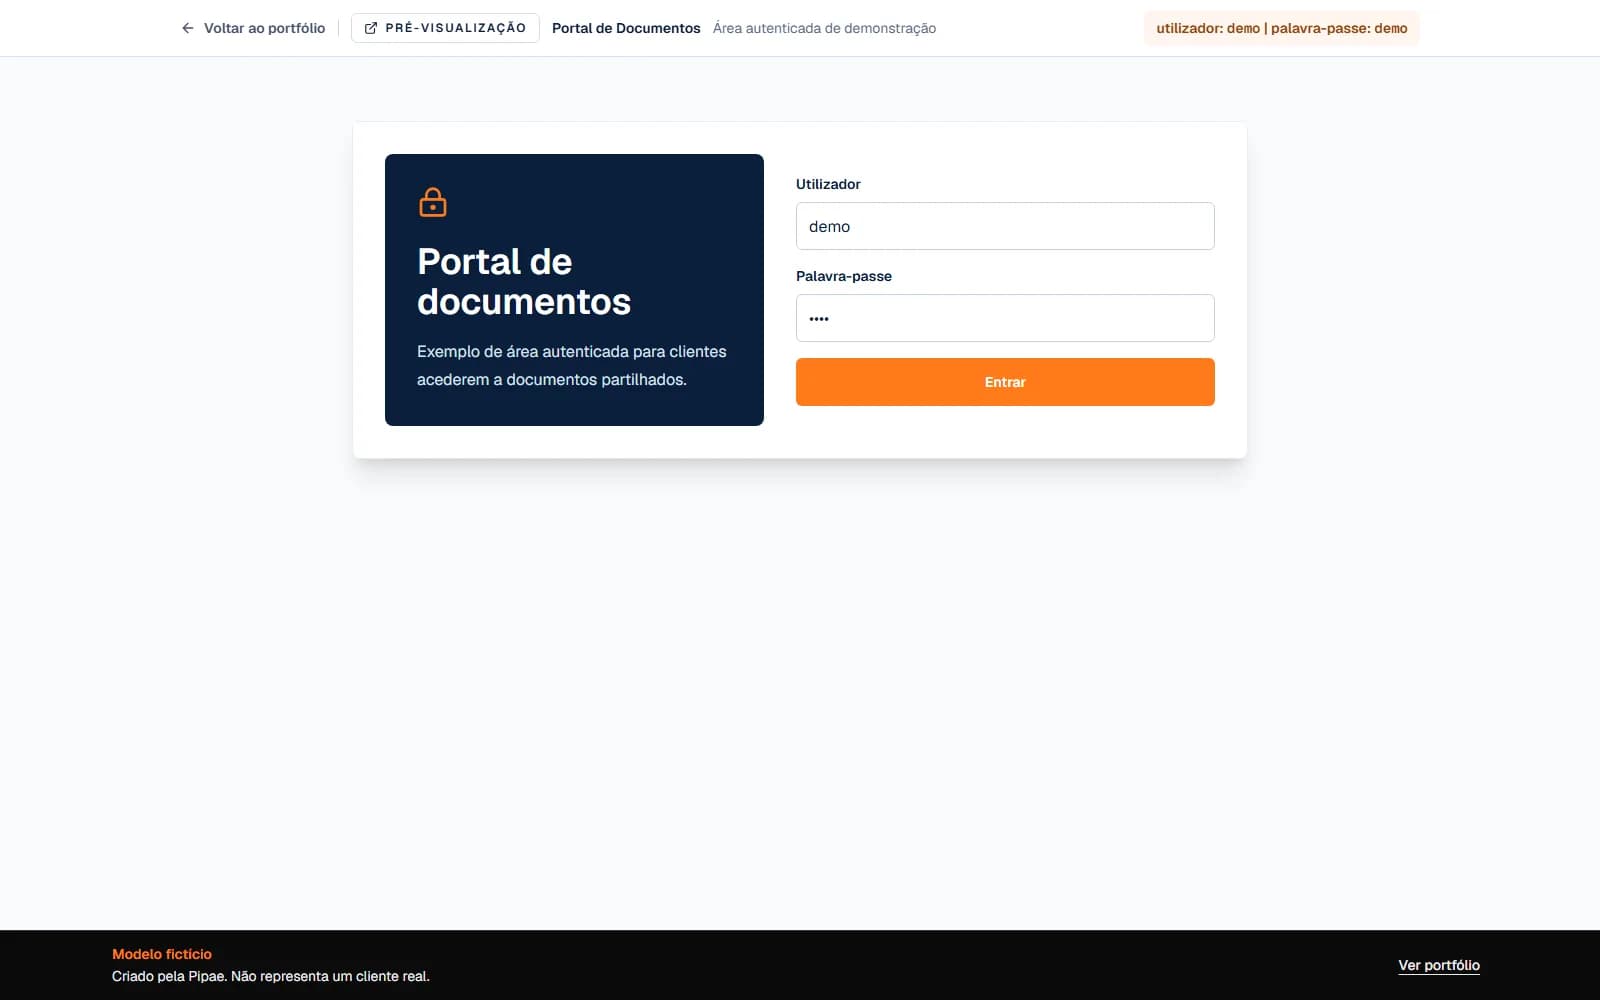Click the Modelo fictício label in the footer

(x=162, y=954)
